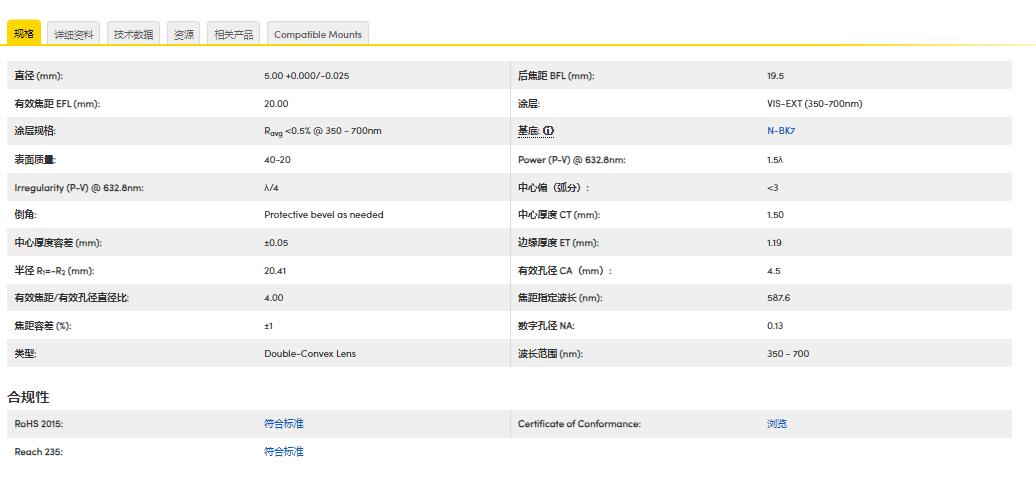The image size is (1036, 496).
Task: Show the 相关产品 tab
Action: tap(234, 34)
